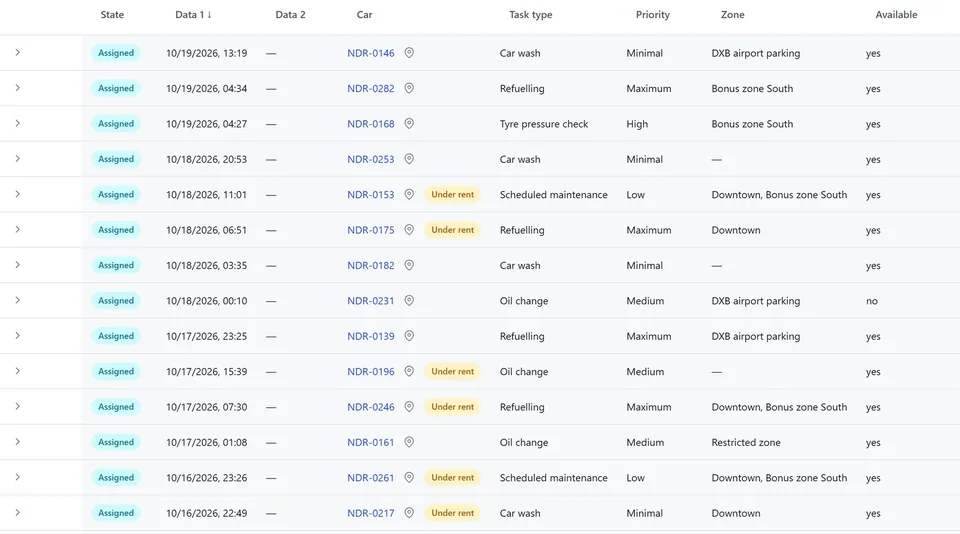Click Under rent badge on NDR-0196

(x=452, y=372)
